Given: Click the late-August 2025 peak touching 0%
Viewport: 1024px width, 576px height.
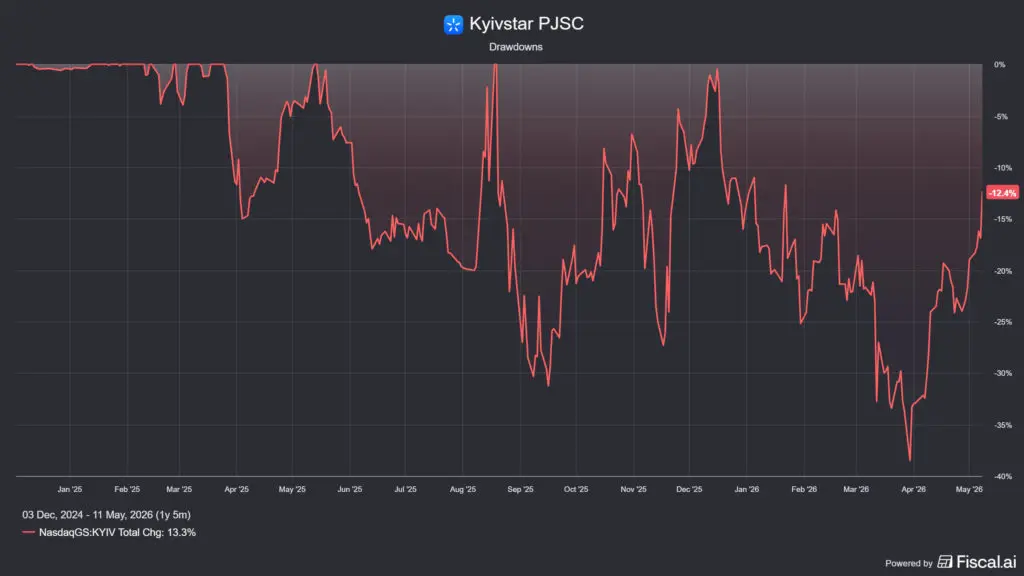Looking at the screenshot, I should click(495, 65).
